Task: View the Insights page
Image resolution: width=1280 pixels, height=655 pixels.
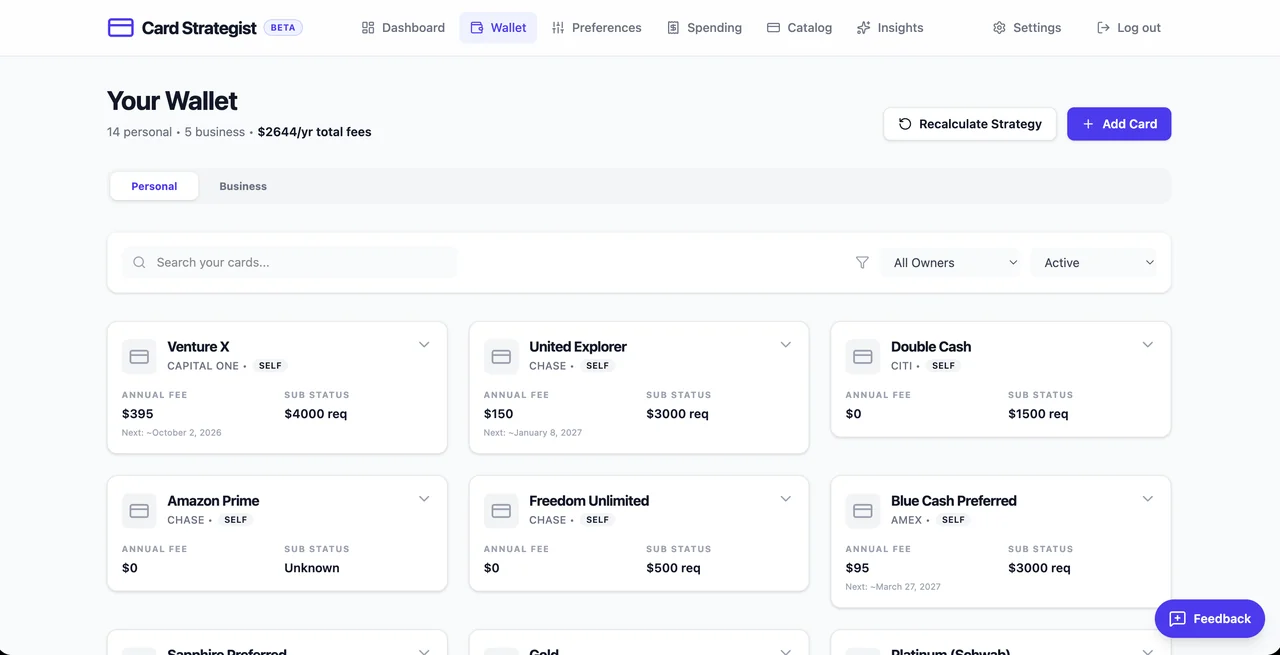Action: (x=890, y=28)
